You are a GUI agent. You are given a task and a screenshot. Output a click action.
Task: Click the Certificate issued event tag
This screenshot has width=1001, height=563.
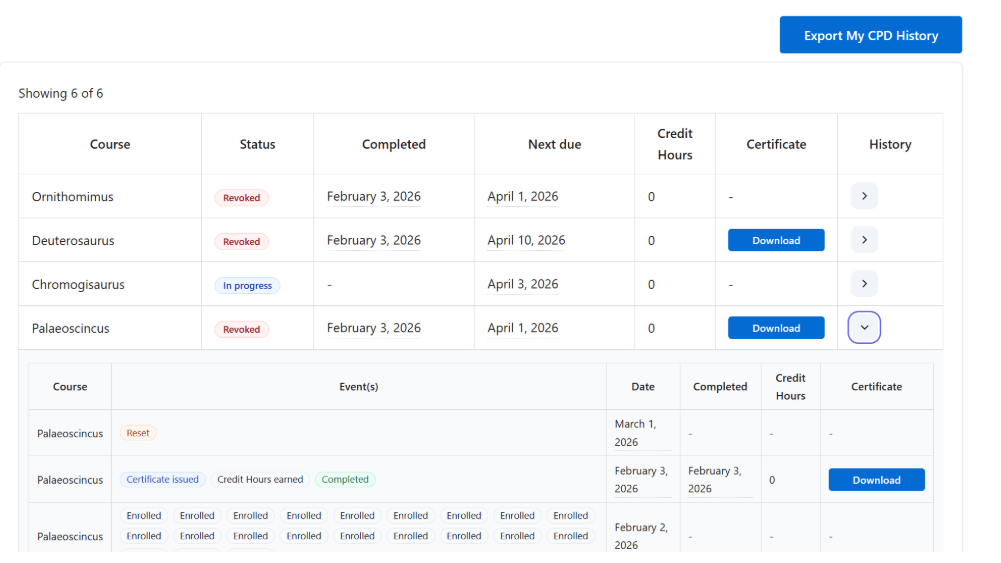pos(162,480)
